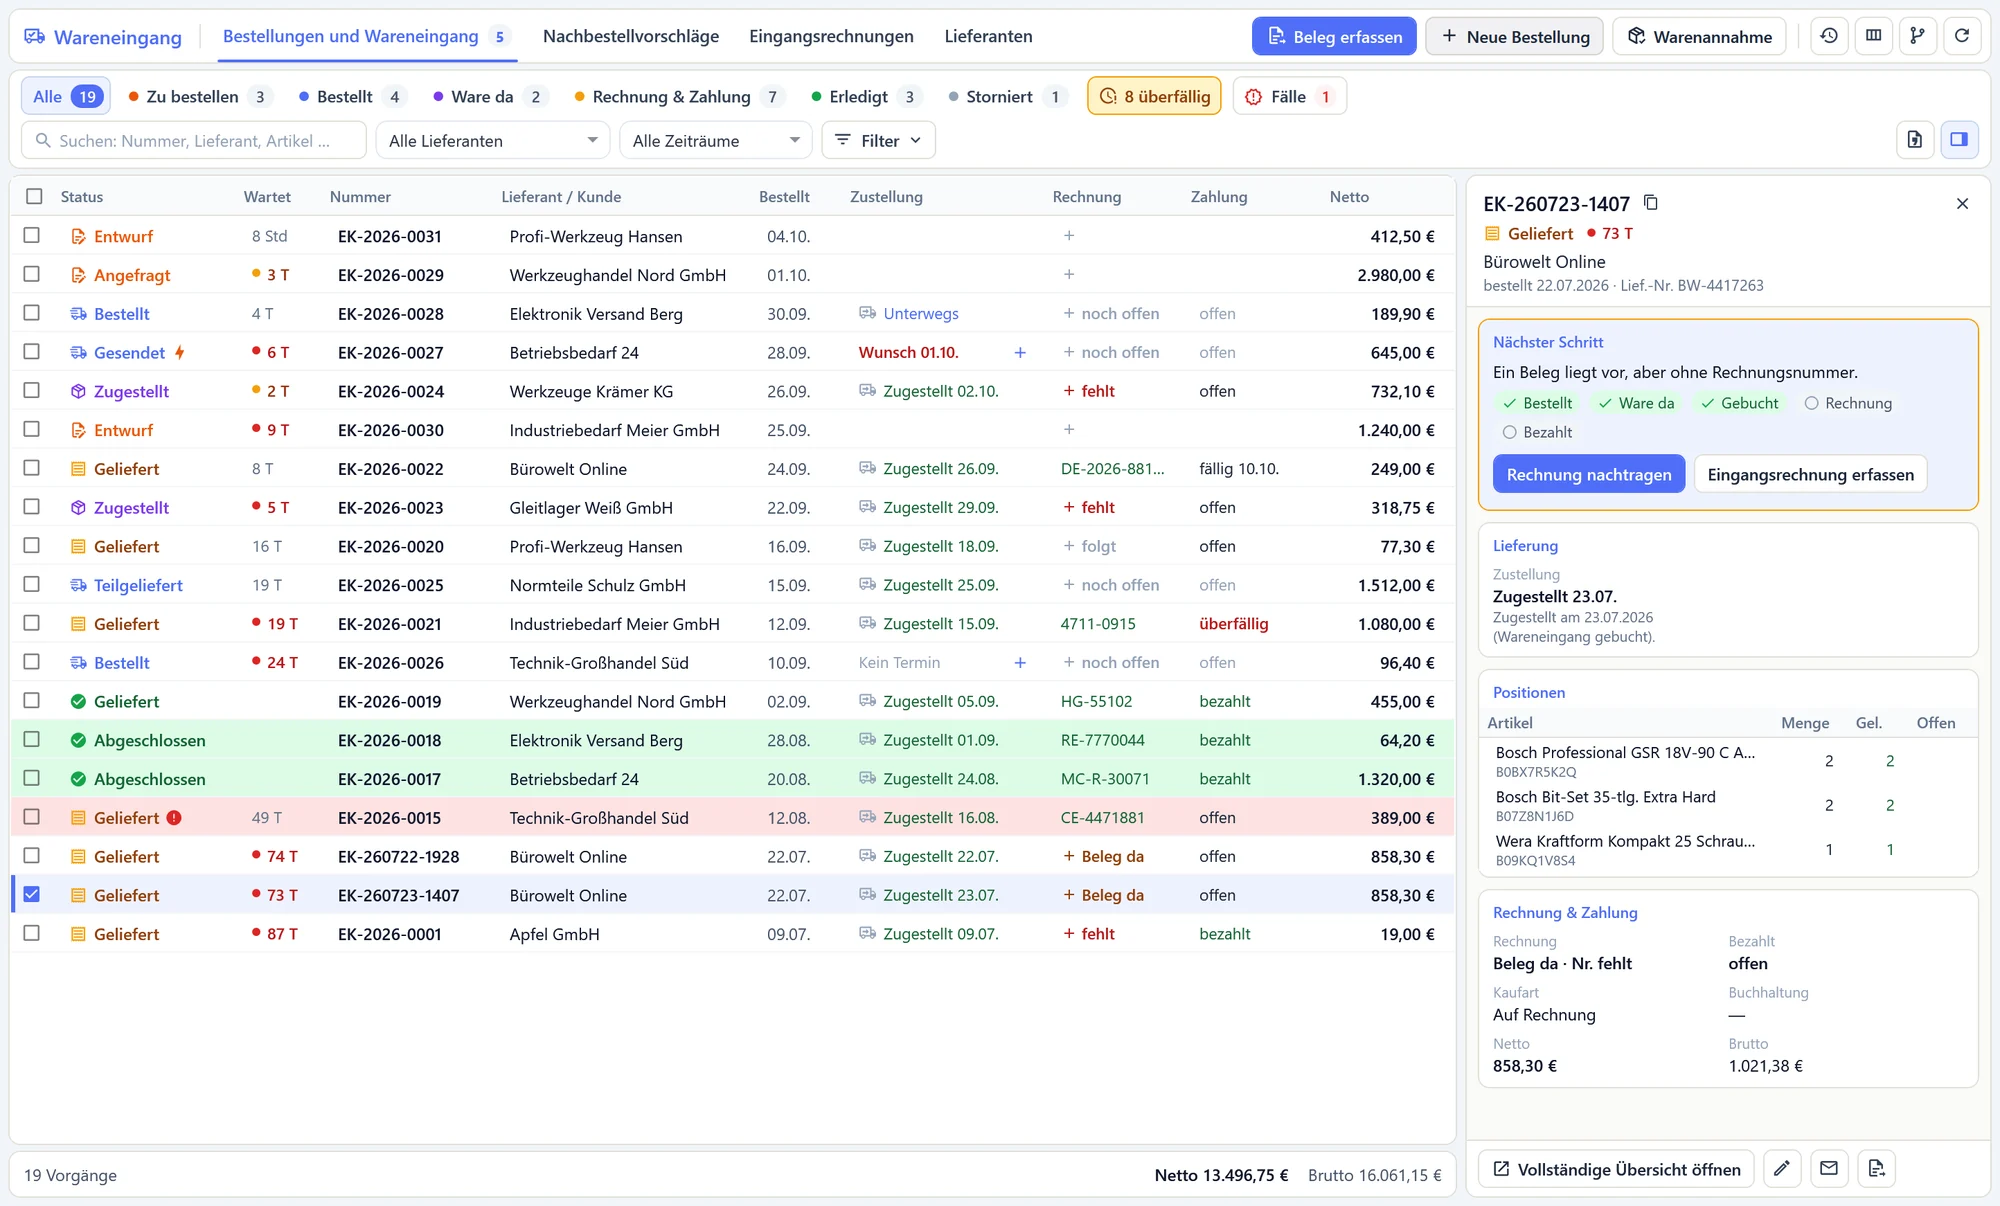Expand the Filter menu
Screen dimensions: 2000x1206
(878, 141)
